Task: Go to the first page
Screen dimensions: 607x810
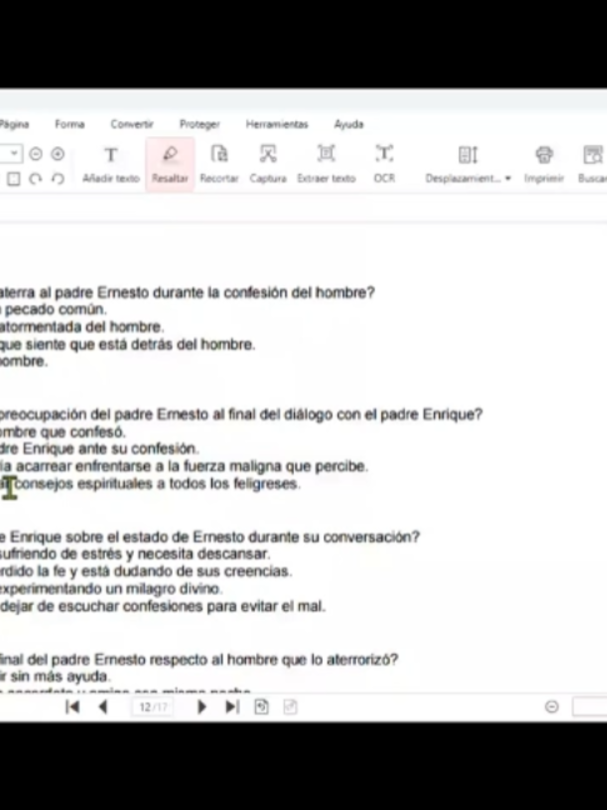Action: click(73, 707)
